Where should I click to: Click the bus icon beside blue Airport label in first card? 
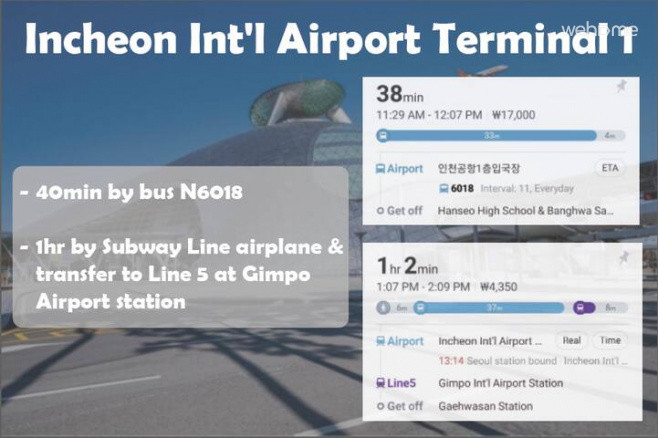[380, 169]
